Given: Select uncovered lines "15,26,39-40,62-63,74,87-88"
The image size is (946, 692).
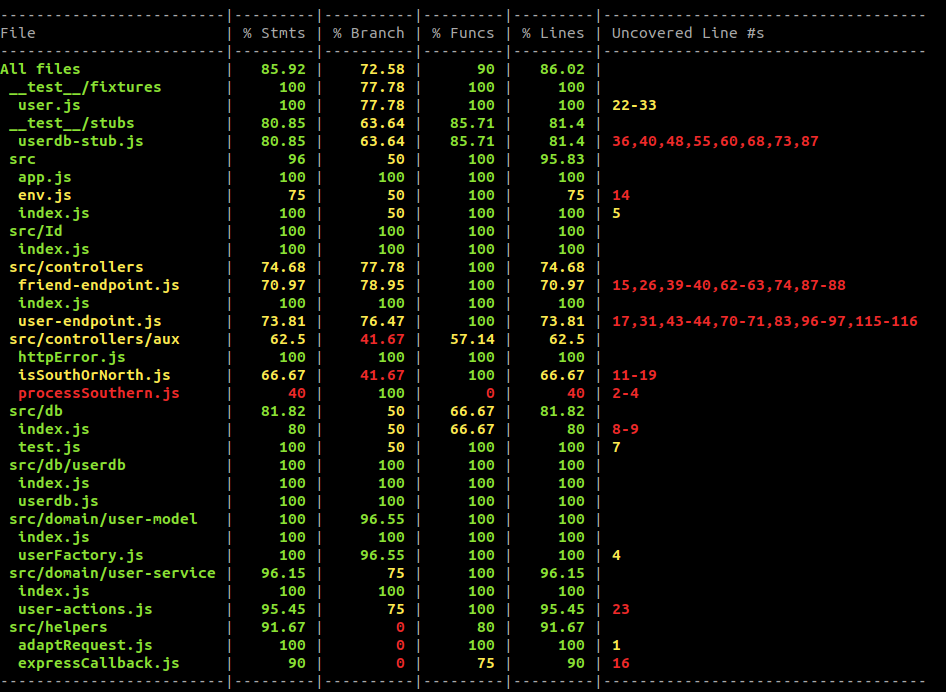Looking at the screenshot, I should pyautogui.click(x=729, y=285).
